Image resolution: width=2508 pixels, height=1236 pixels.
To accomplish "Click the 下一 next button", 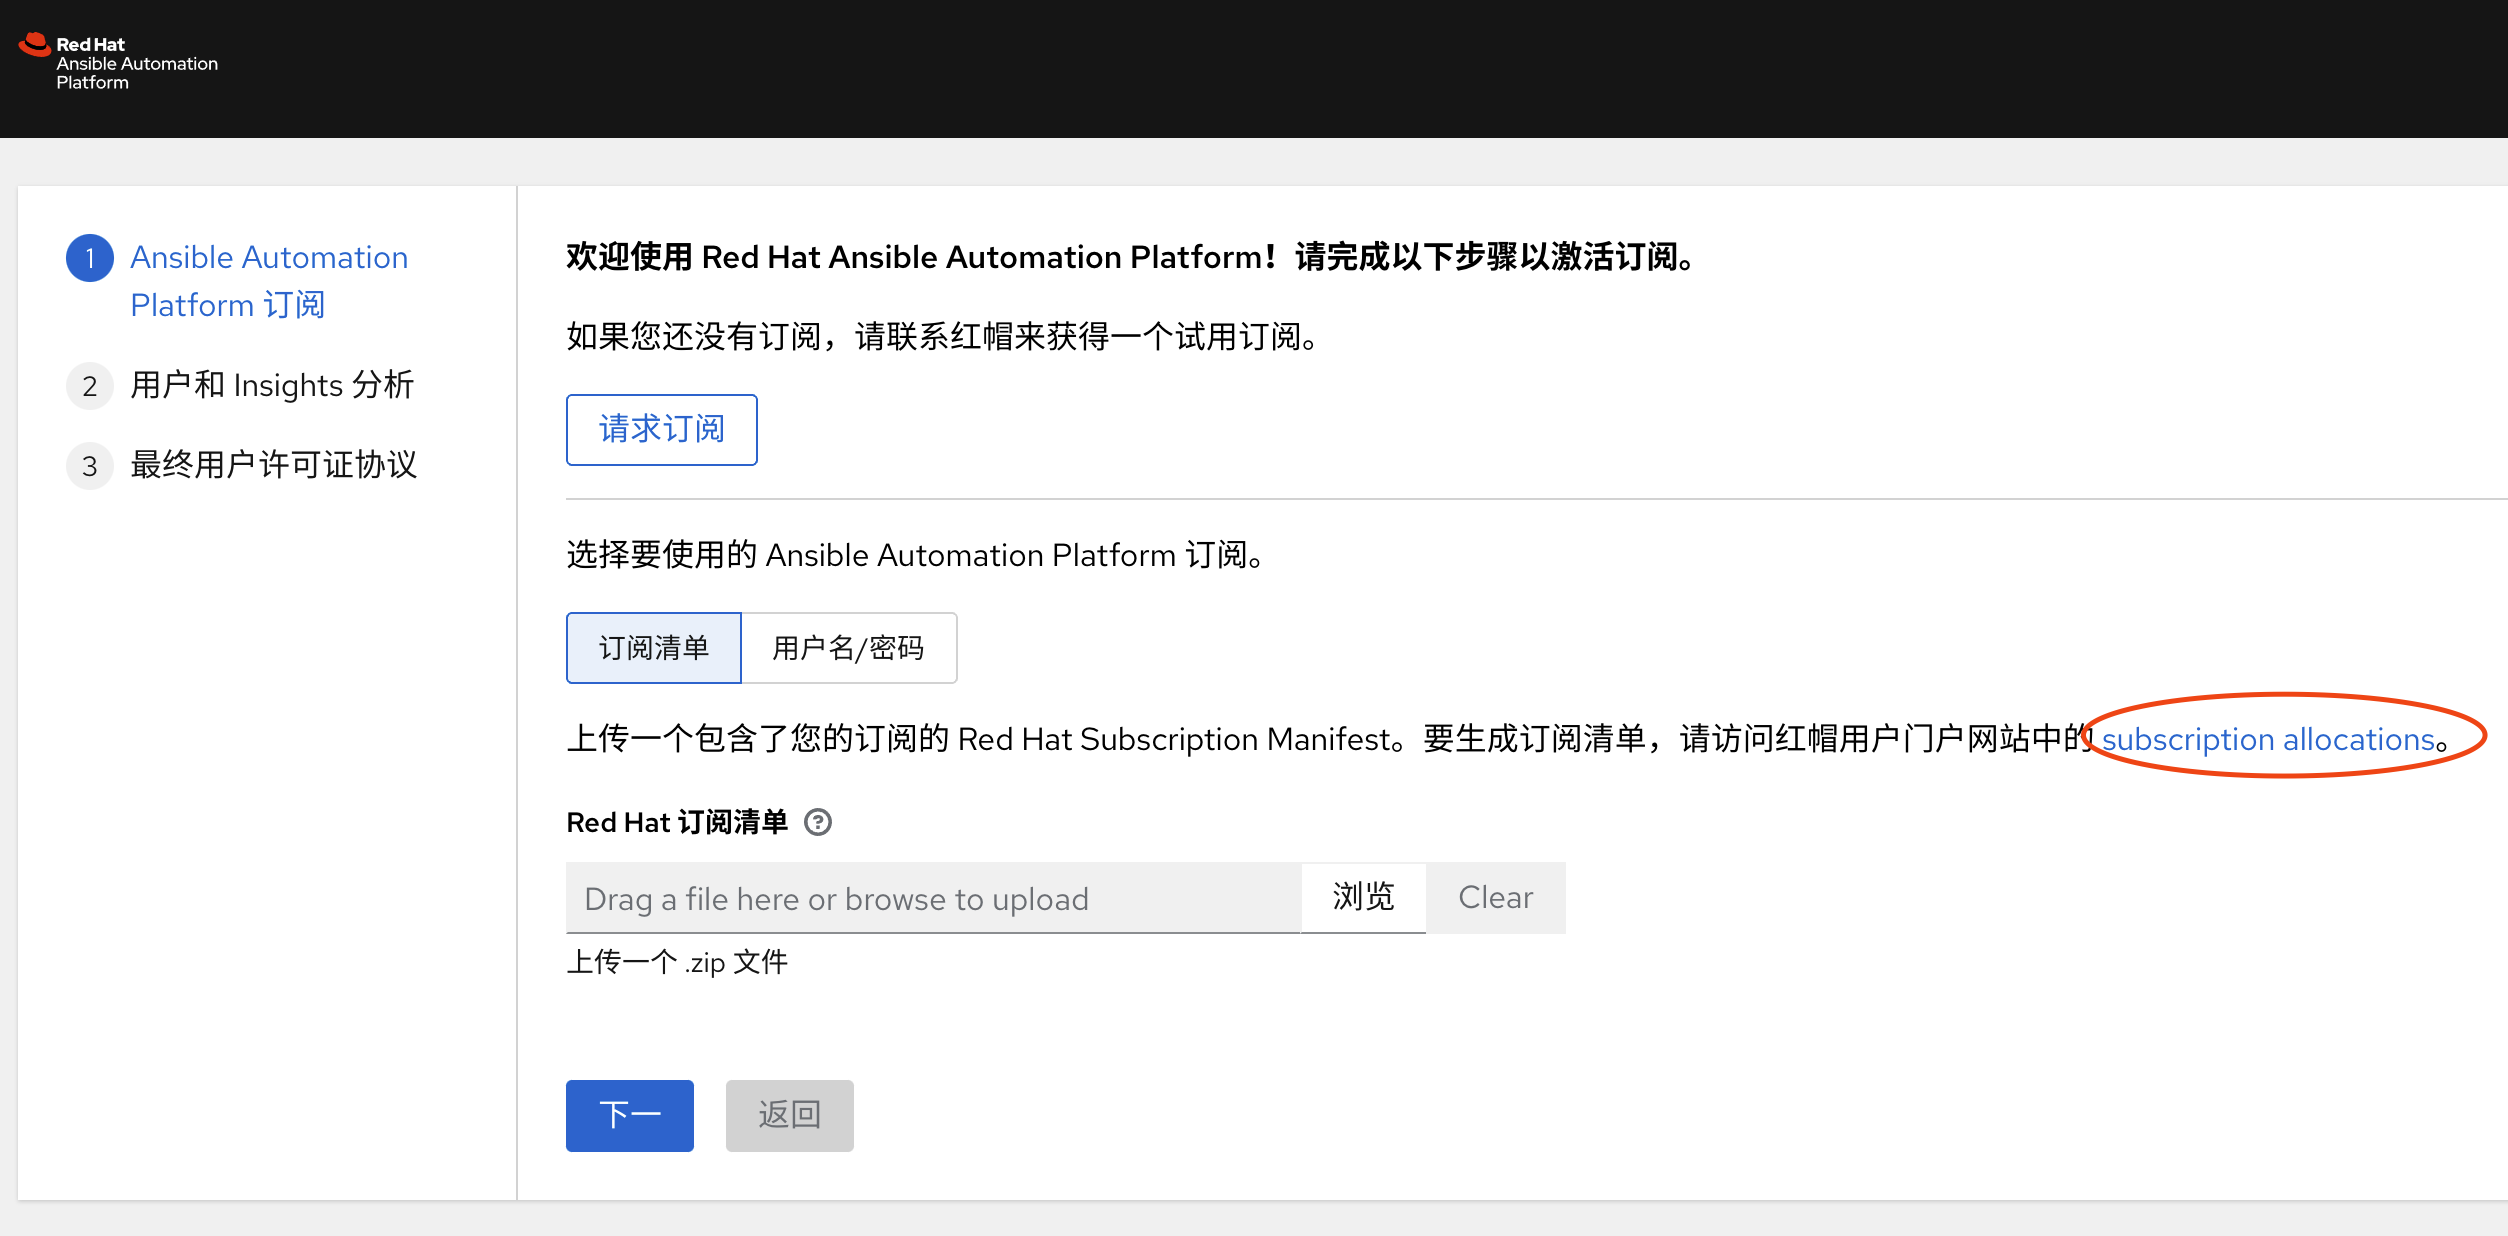I will pos(629,1115).
